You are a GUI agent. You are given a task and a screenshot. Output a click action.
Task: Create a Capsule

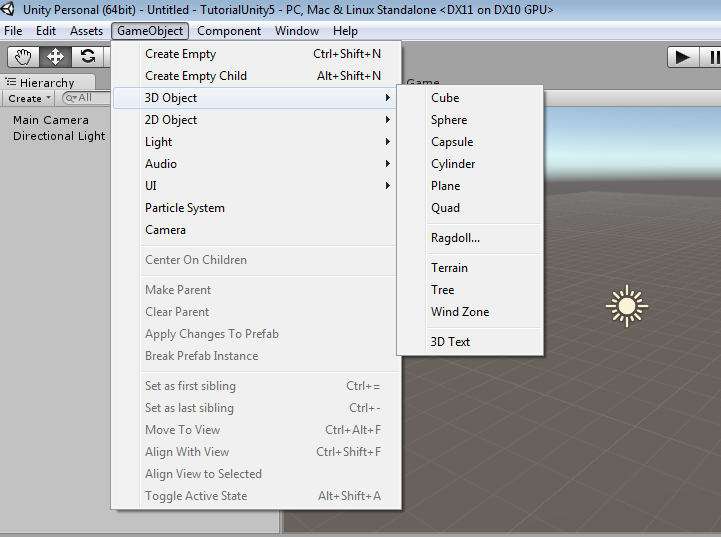click(x=470, y=142)
